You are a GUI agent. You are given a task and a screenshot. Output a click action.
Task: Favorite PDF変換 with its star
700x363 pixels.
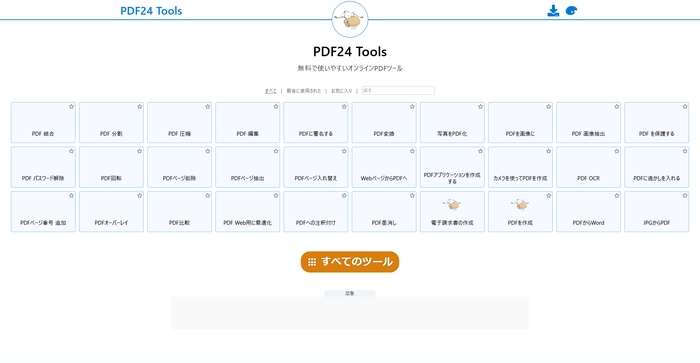click(412, 107)
